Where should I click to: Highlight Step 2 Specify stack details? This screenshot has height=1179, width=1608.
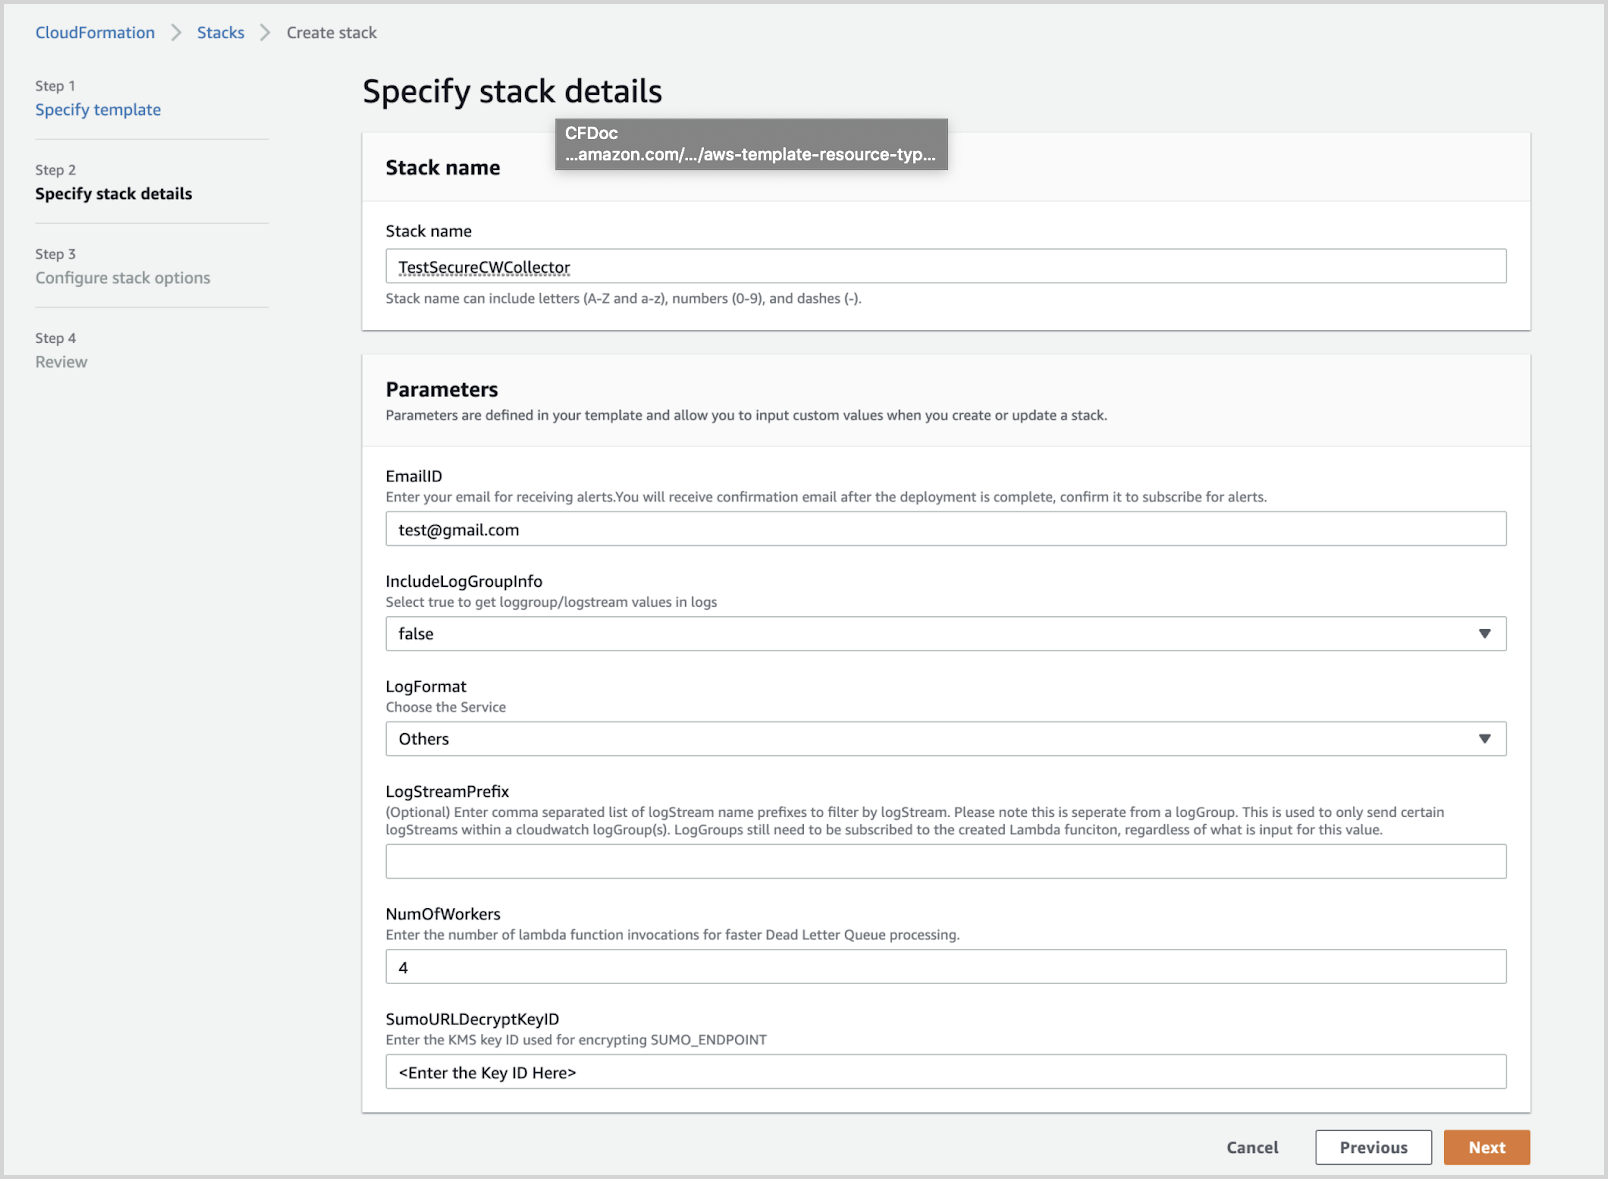(x=113, y=193)
